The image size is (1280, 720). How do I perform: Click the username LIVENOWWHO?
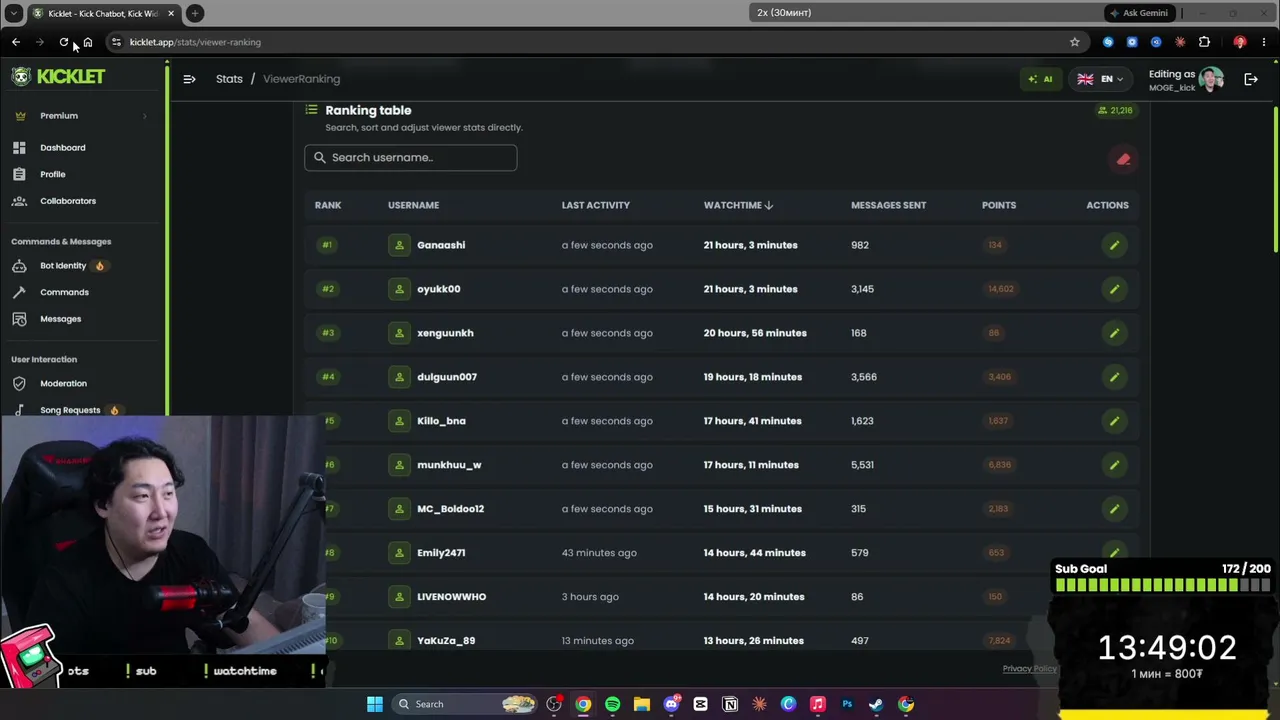click(451, 597)
